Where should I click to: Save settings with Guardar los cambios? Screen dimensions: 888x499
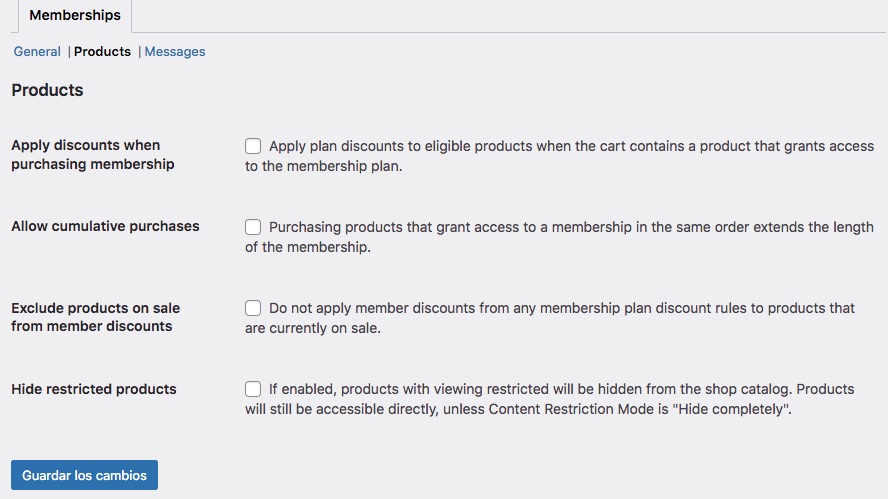point(84,475)
